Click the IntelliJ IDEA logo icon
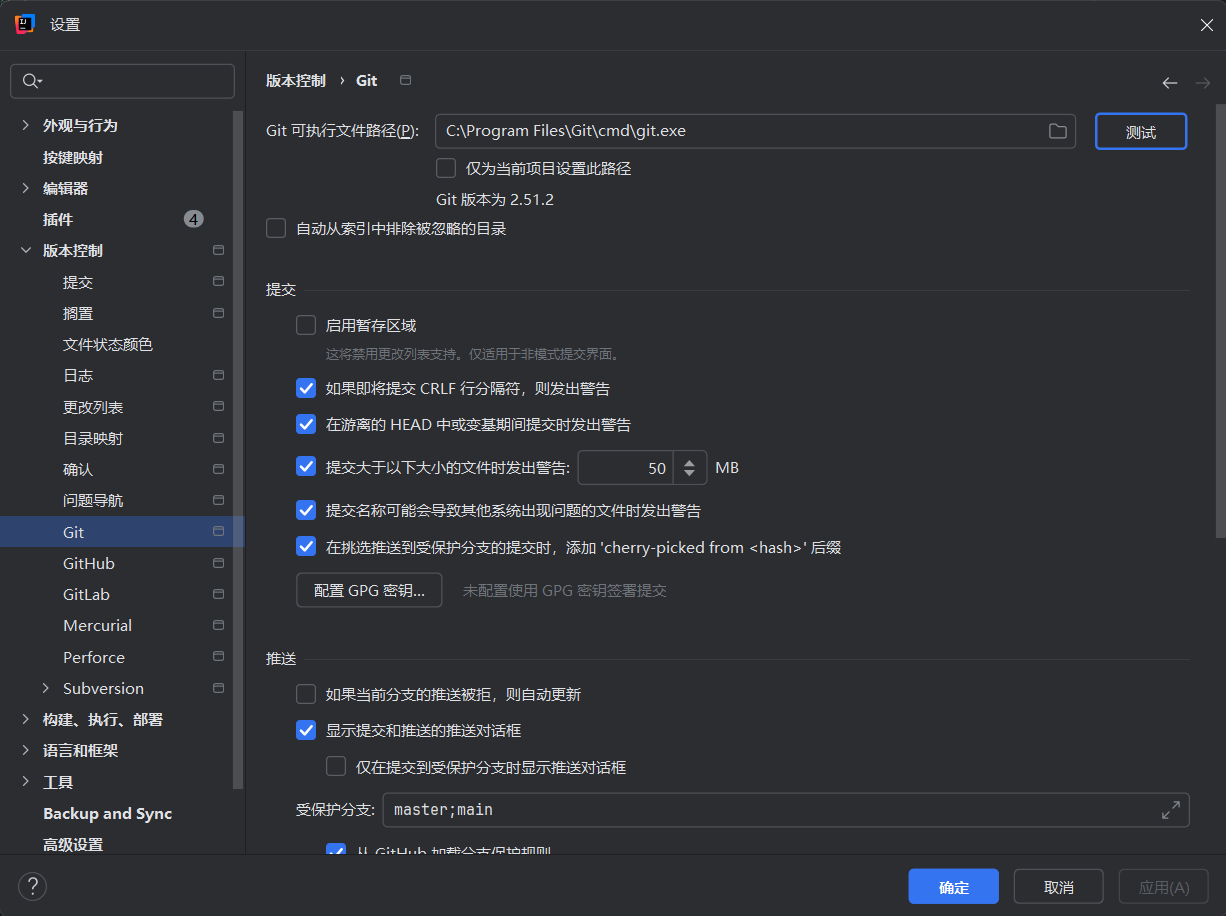Viewport: 1226px width, 916px height. [25, 24]
